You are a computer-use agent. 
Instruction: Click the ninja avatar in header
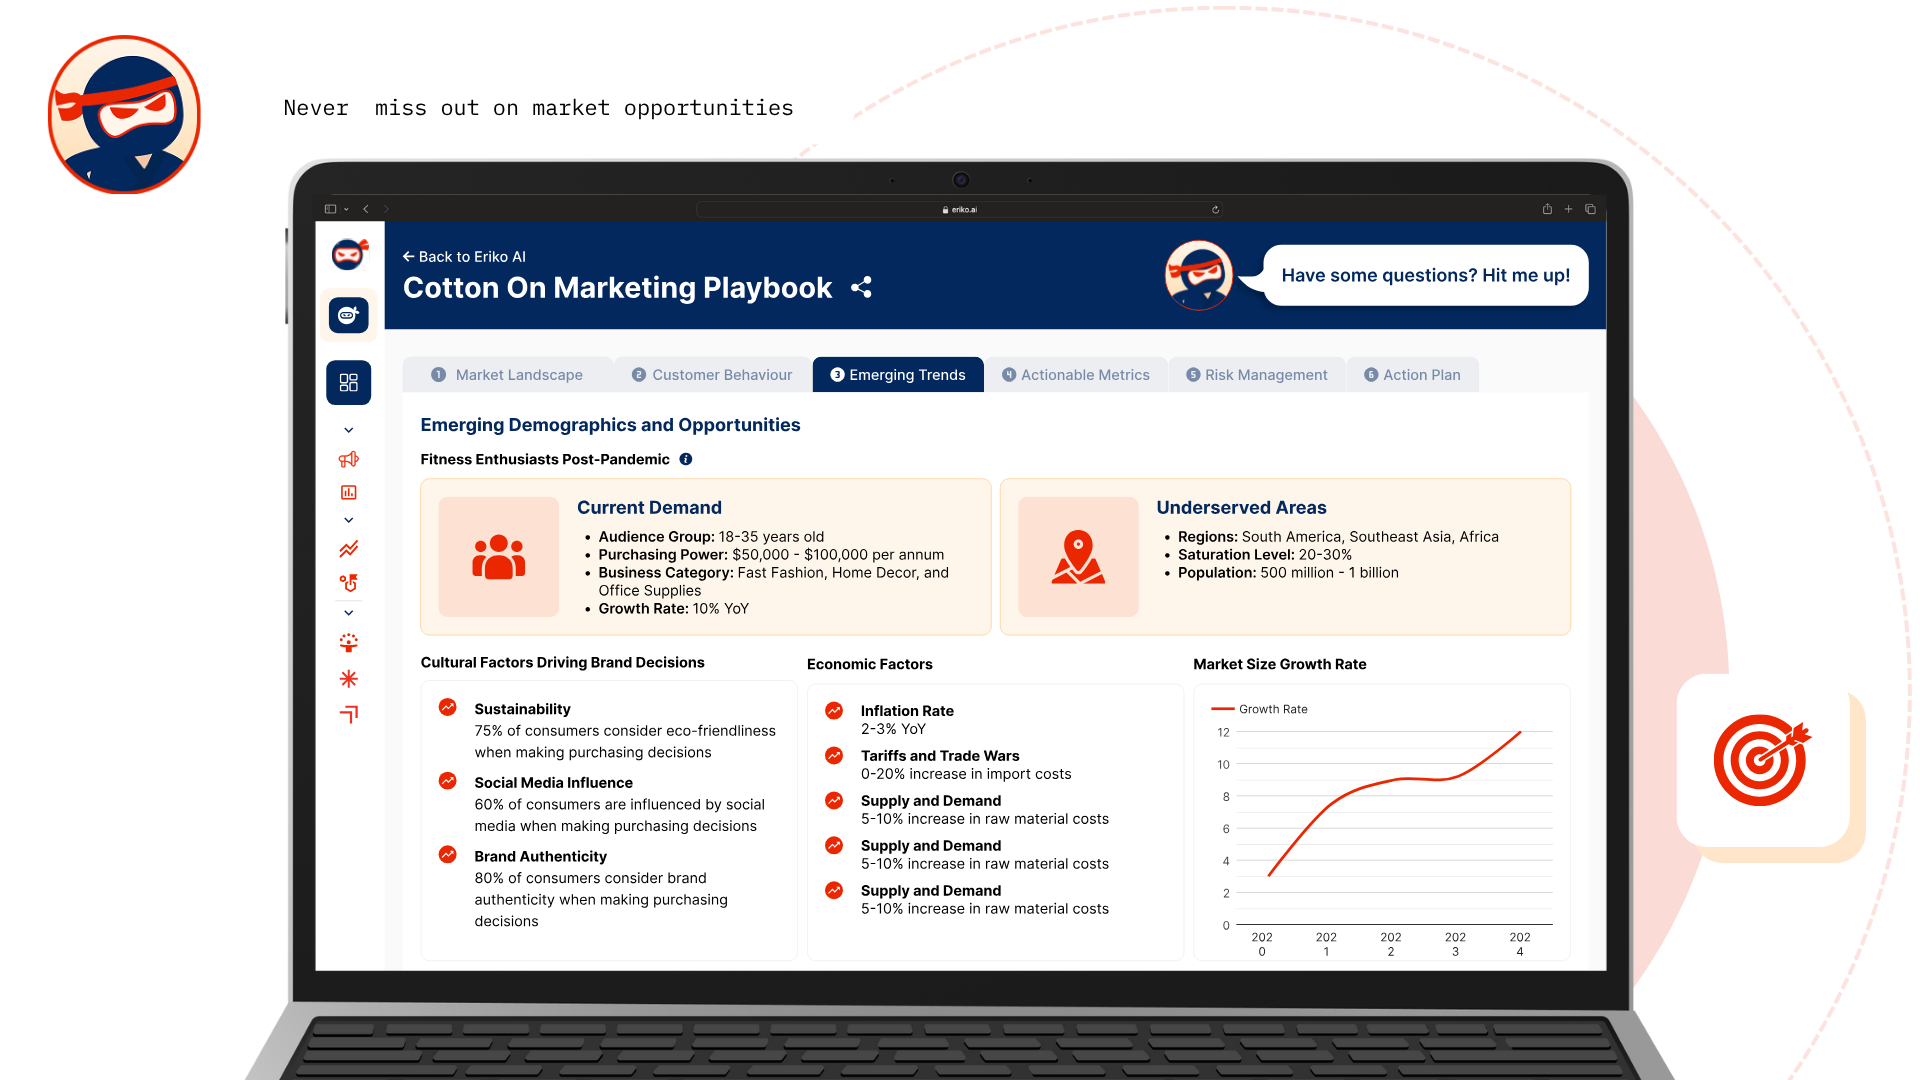1198,275
